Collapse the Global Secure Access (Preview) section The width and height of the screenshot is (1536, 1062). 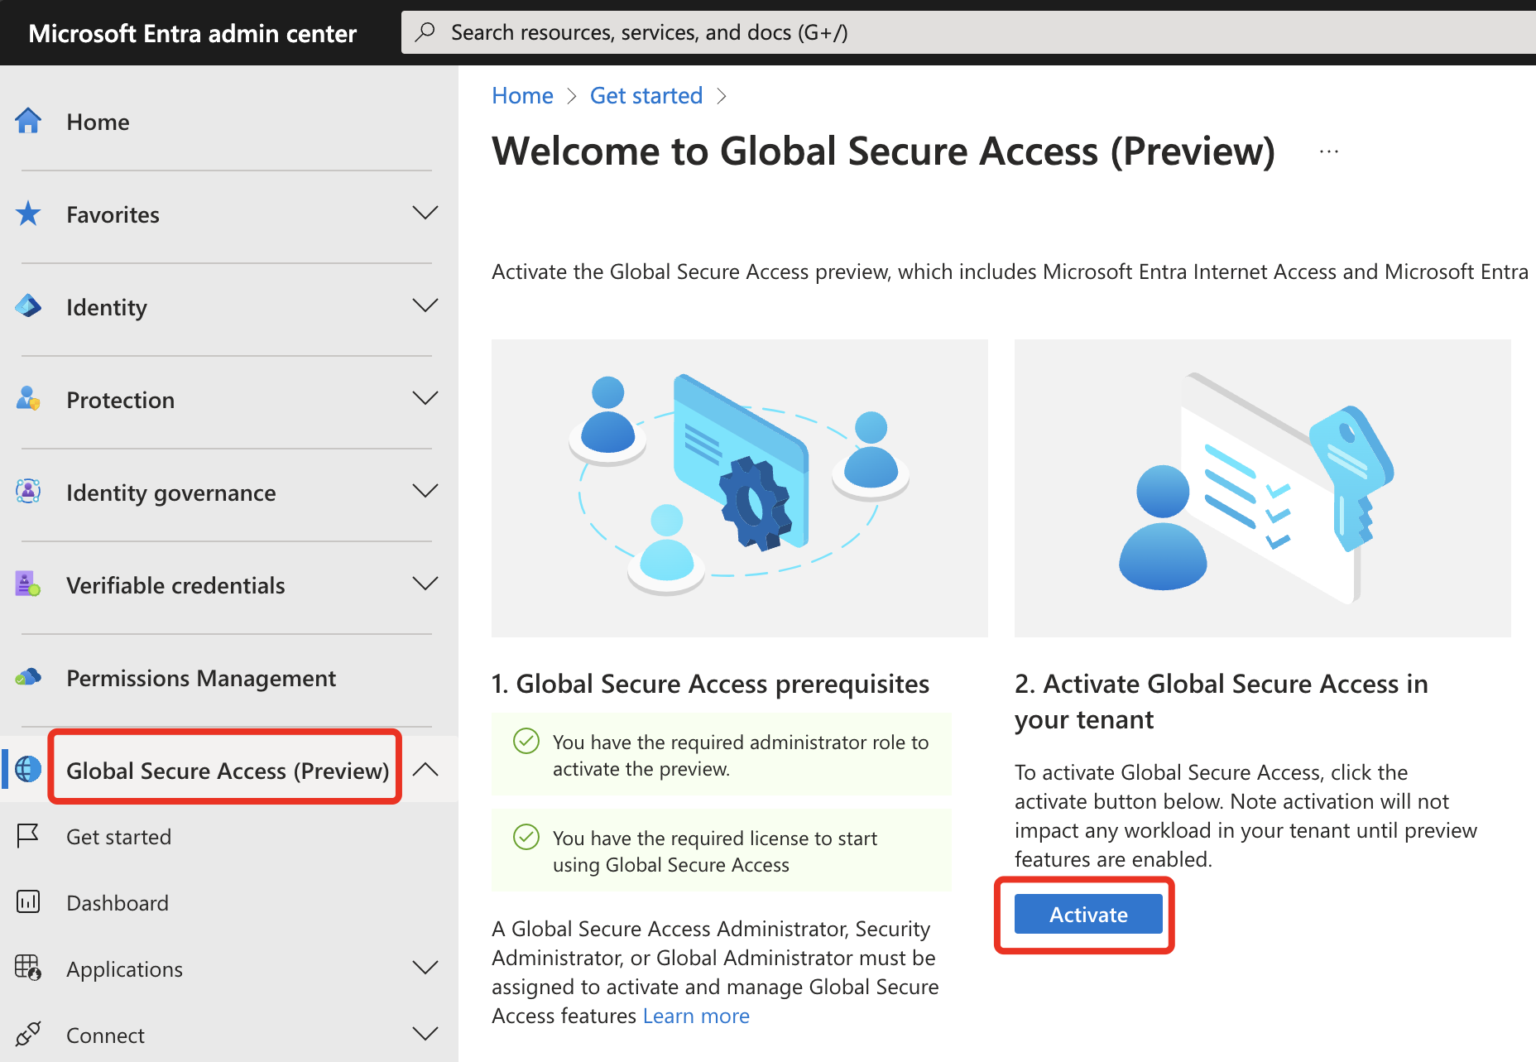tap(425, 769)
